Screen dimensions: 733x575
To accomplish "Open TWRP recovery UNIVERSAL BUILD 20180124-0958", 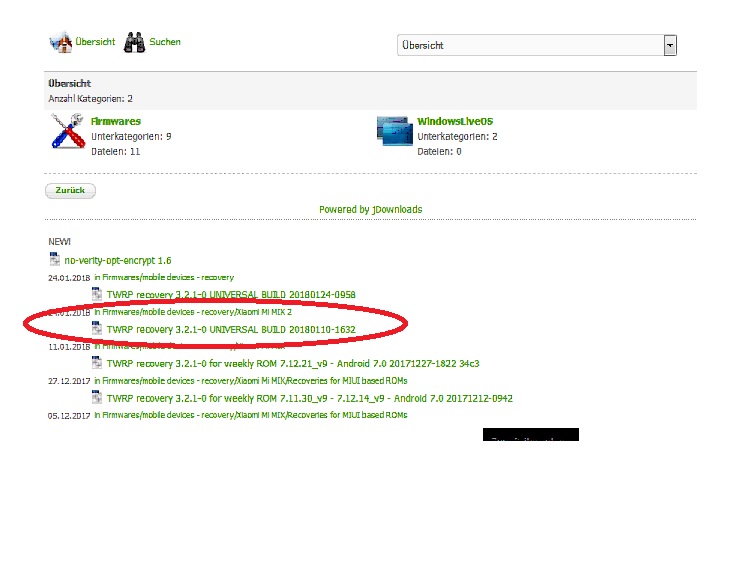I will [231, 295].
